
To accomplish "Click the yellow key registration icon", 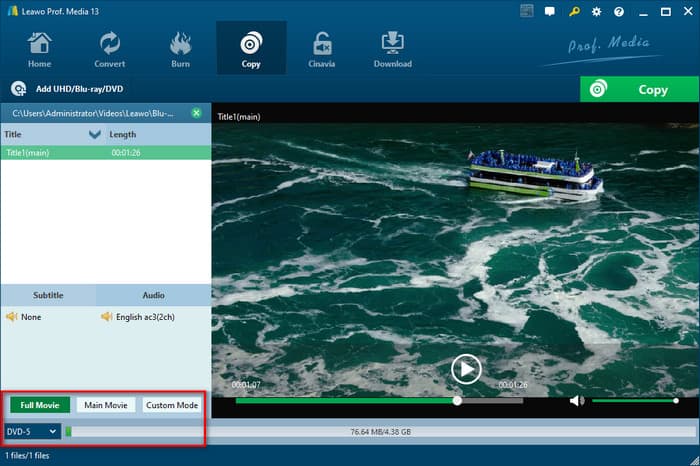I will 574,12.
